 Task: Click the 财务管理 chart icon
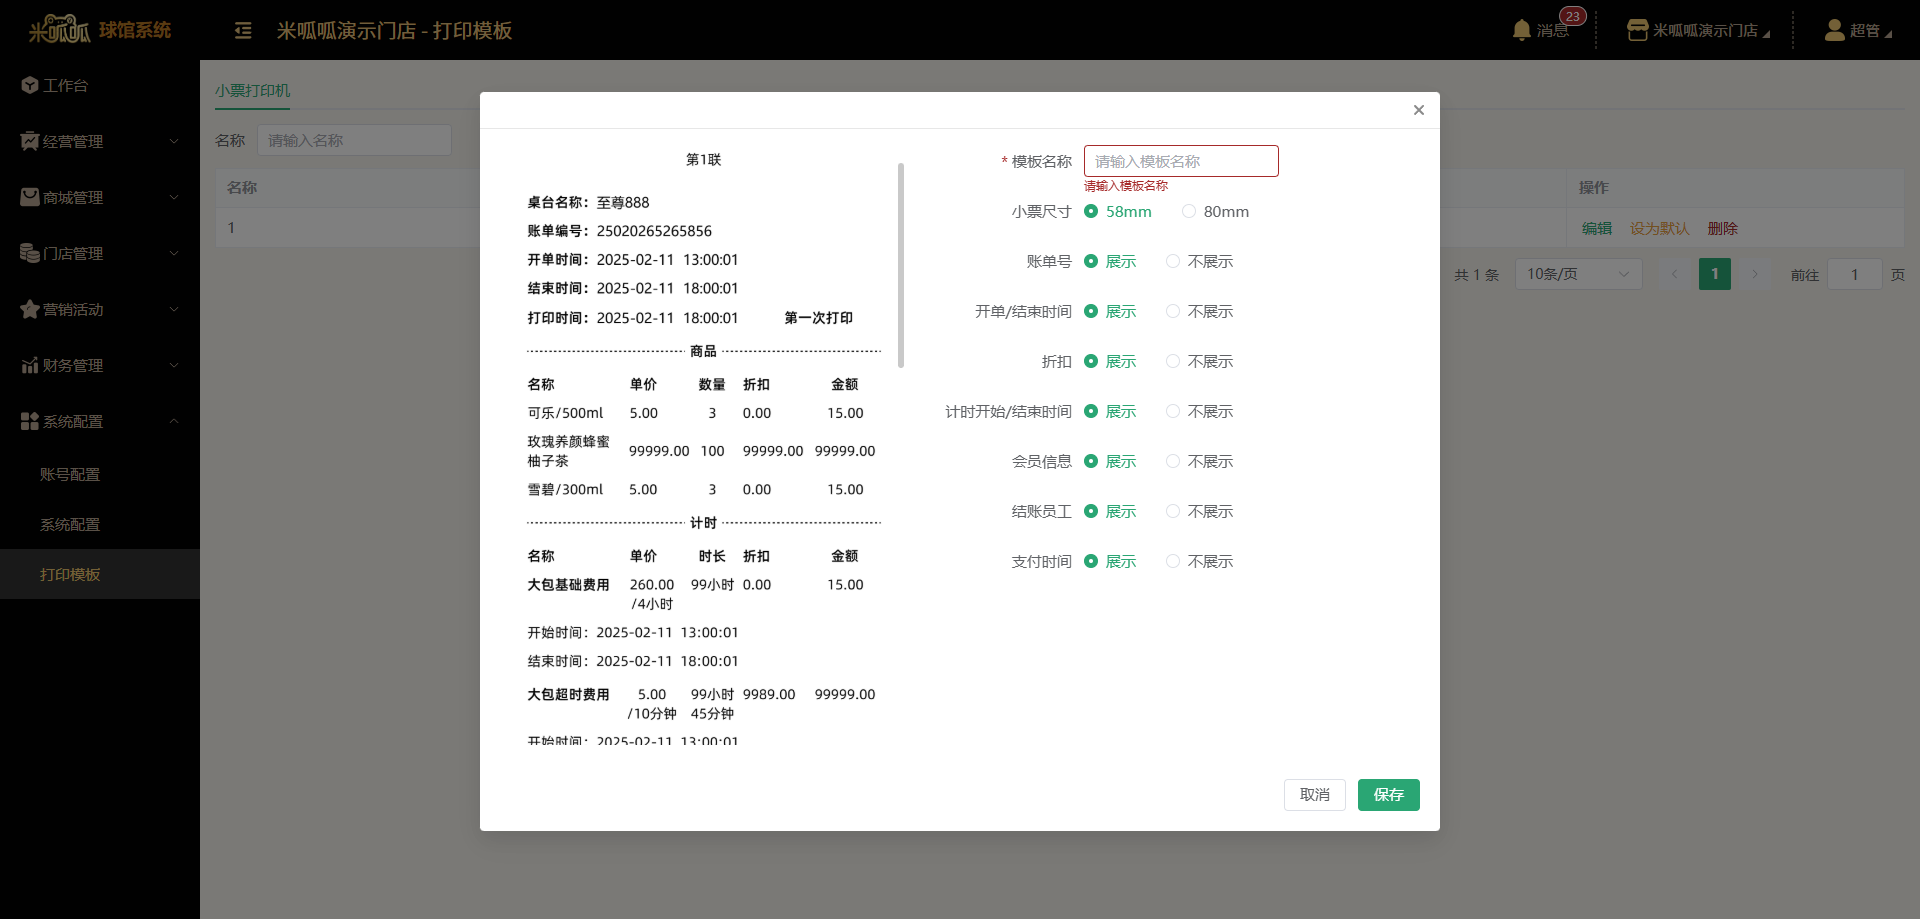point(30,366)
